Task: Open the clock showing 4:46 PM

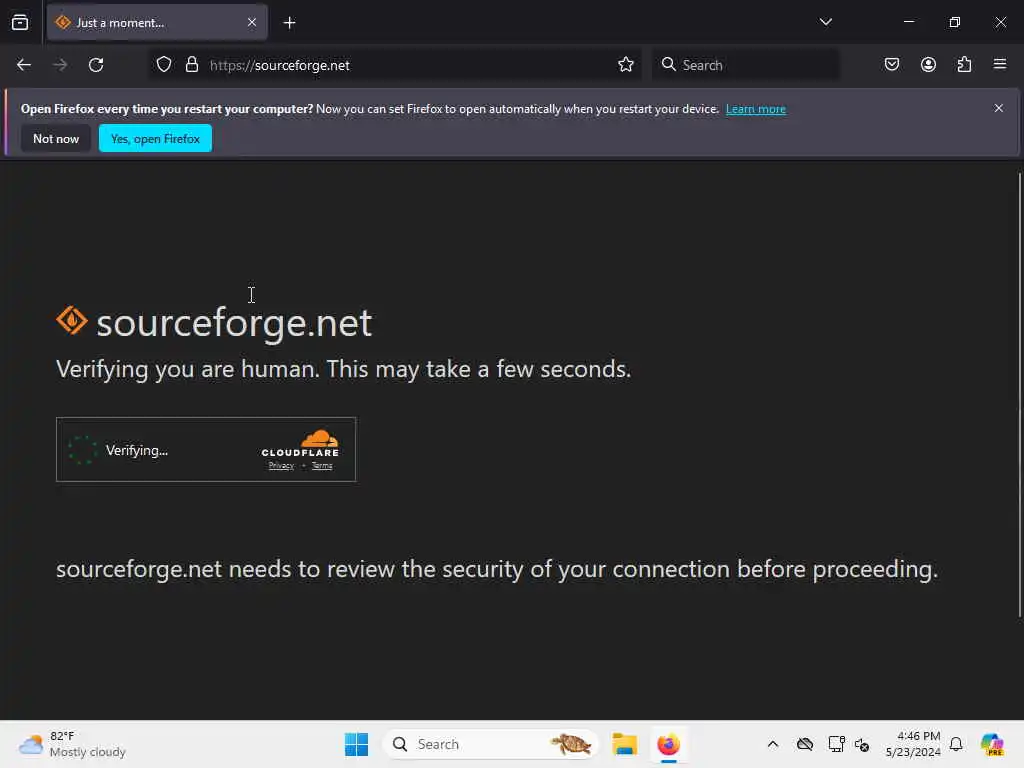Action: (913, 744)
